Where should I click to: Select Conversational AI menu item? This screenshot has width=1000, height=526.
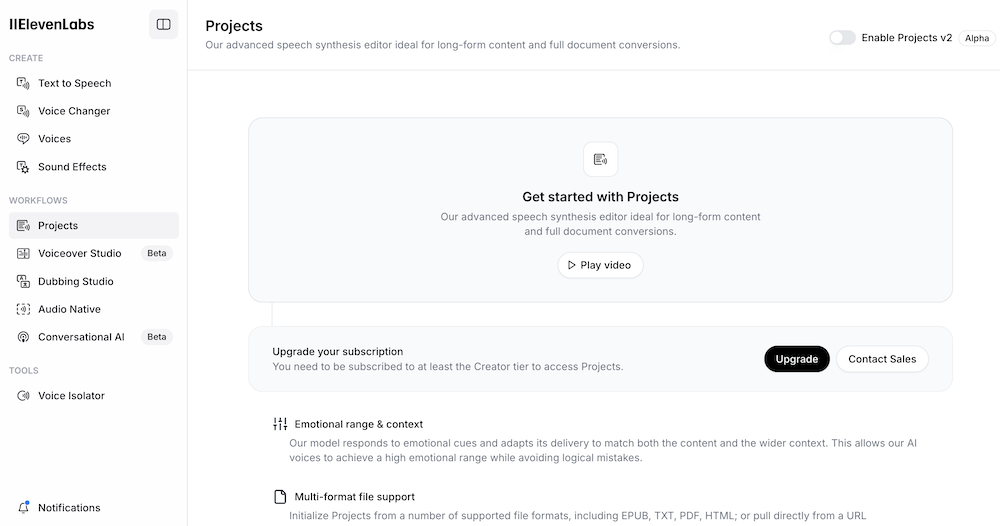81,337
